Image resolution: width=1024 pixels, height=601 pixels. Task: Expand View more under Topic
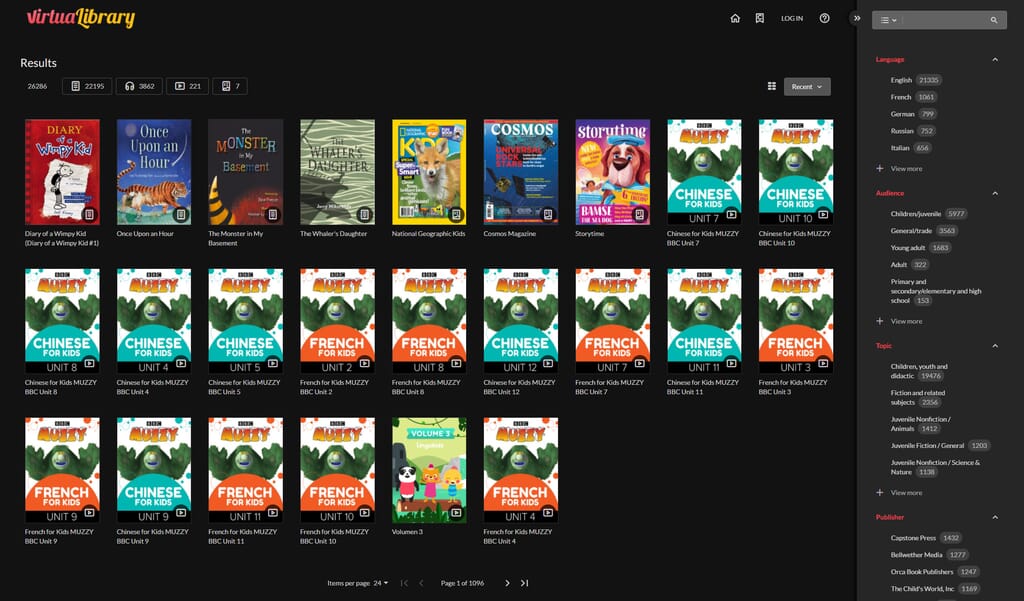click(900, 493)
